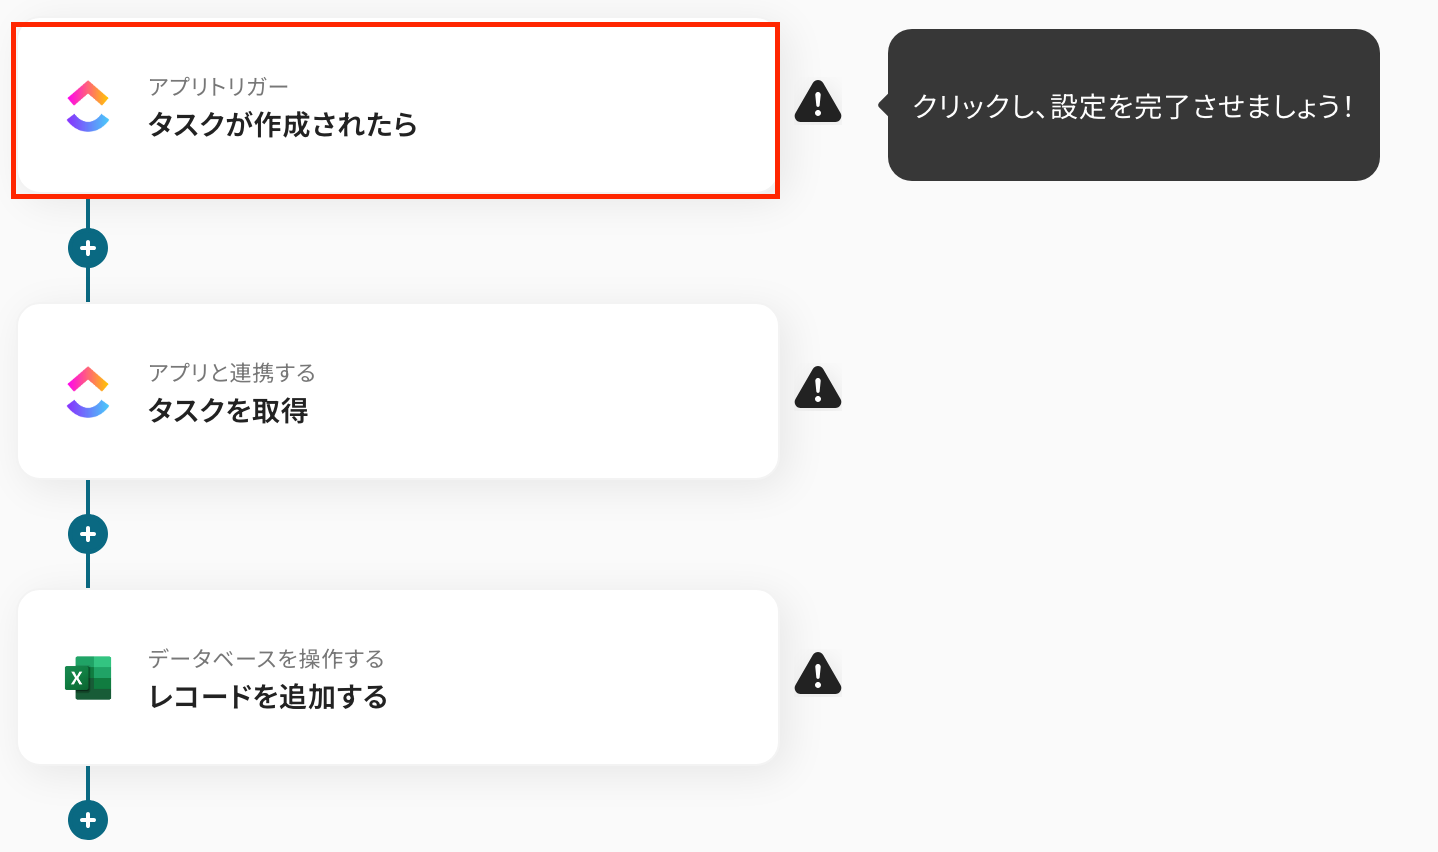Add a step below the タスクが作成されたら trigger
Image resolution: width=1438 pixels, height=852 pixels.
[88, 248]
